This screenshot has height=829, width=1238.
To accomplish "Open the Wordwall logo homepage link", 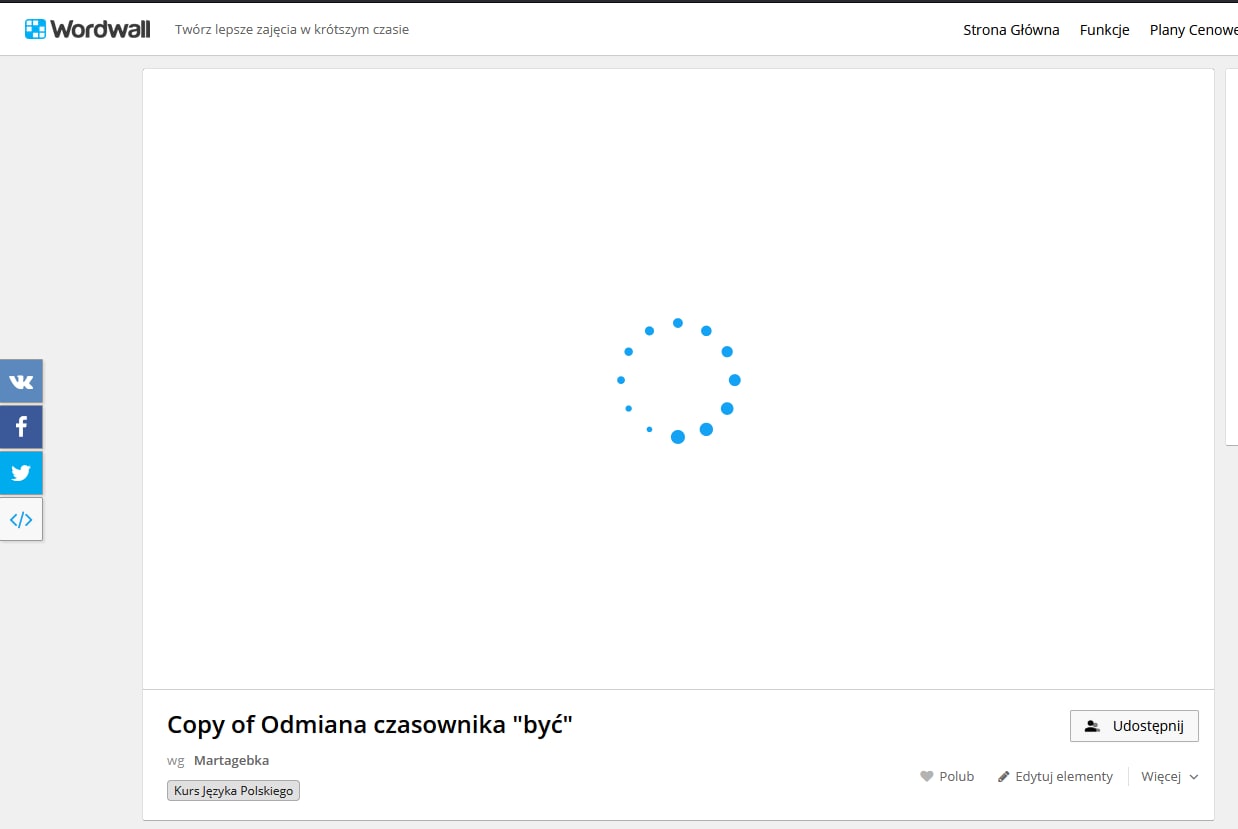I will pyautogui.click(x=88, y=29).
